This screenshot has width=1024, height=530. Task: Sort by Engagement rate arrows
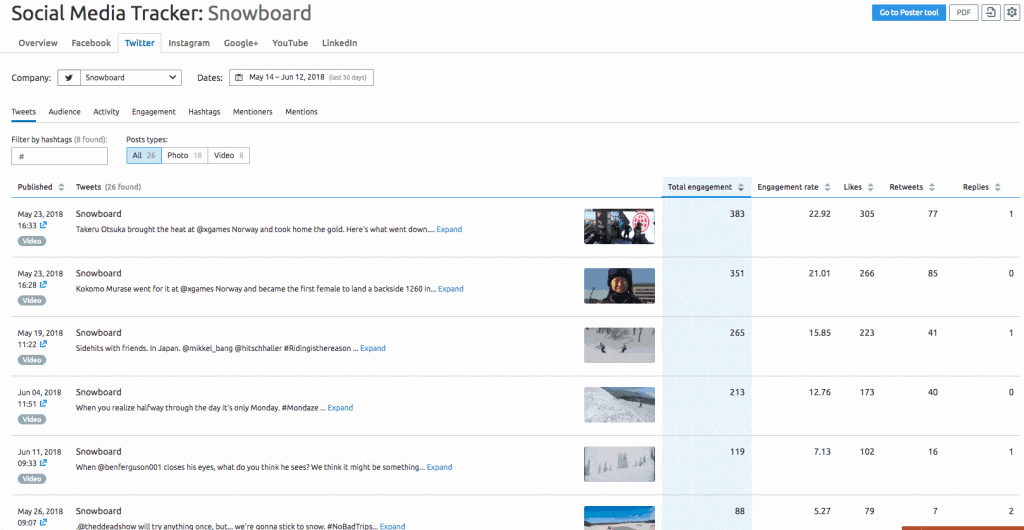click(827, 187)
